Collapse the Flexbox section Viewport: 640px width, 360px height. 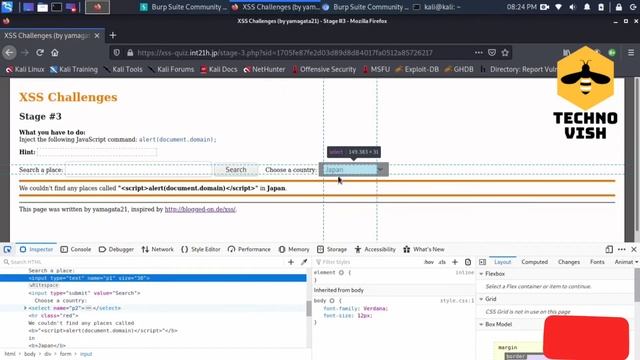coord(481,274)
